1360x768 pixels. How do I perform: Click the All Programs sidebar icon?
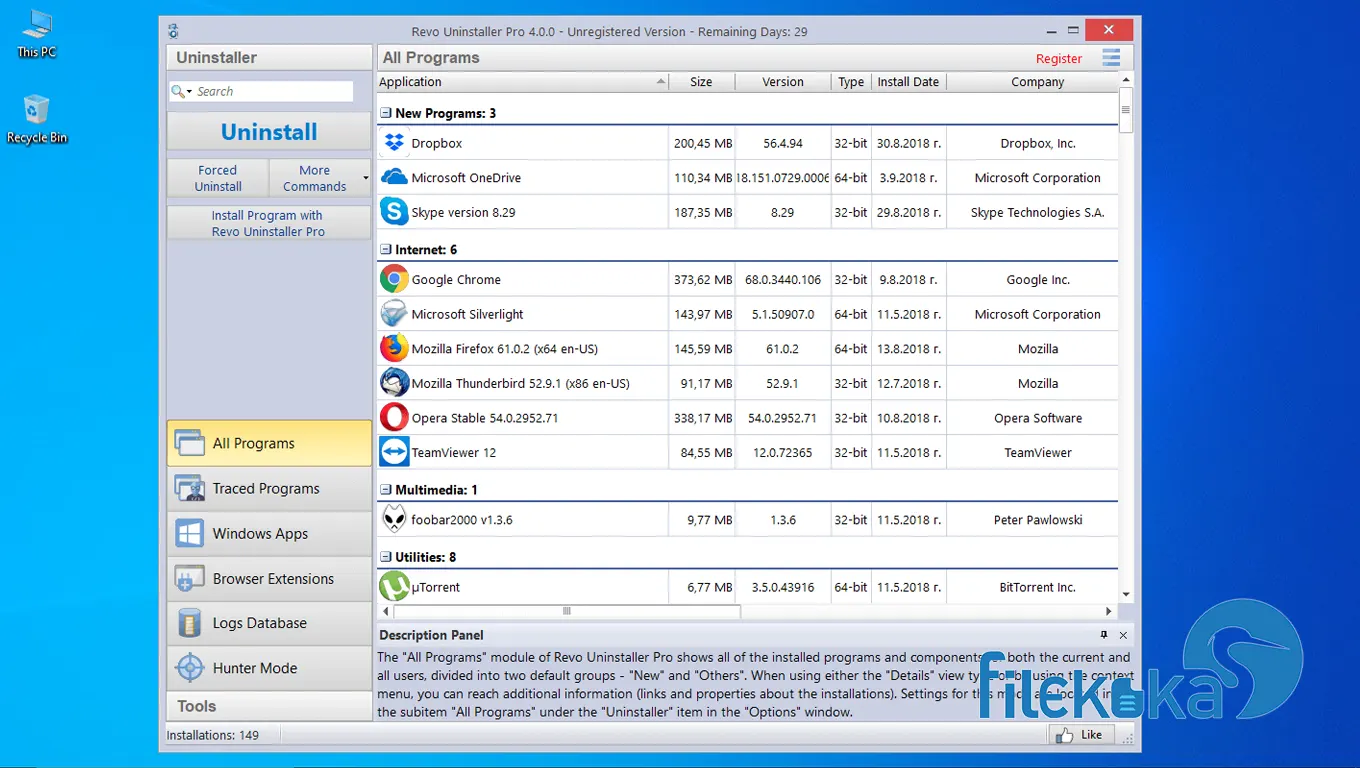pos(189,443)
